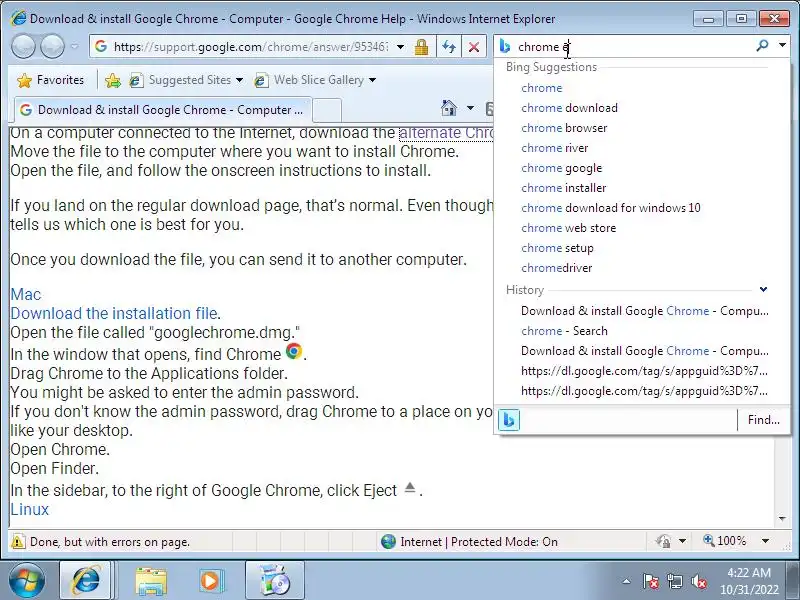Click the Back navigation button
Viewport: 800px width, 600px height.
pyautogui.click(x=23, y=46)
